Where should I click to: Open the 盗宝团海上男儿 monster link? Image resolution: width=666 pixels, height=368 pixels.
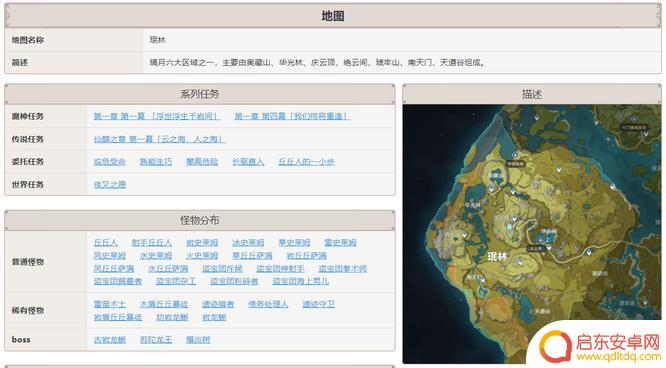pos(301,281)
